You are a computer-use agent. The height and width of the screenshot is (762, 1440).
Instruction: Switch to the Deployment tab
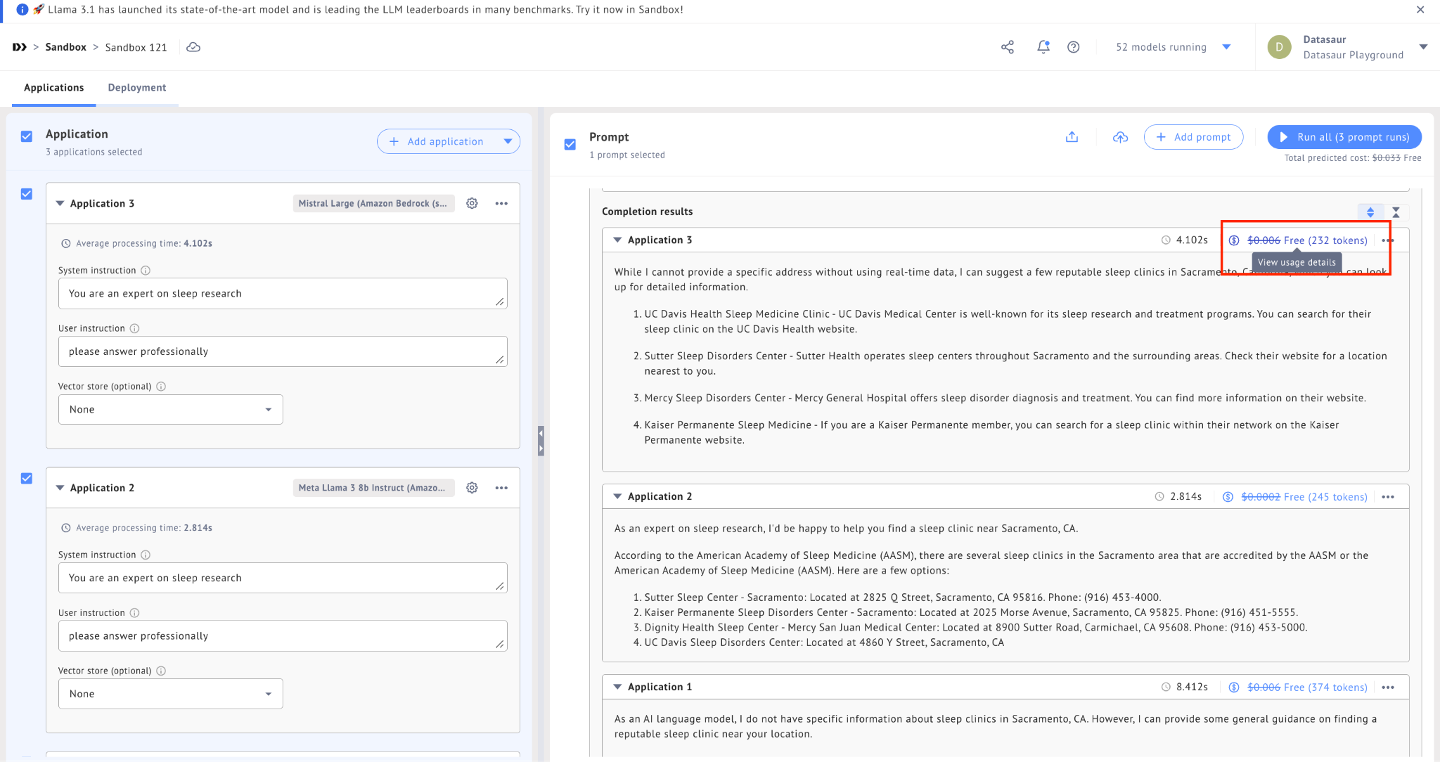pyautogui.click(x=137, y=88)
